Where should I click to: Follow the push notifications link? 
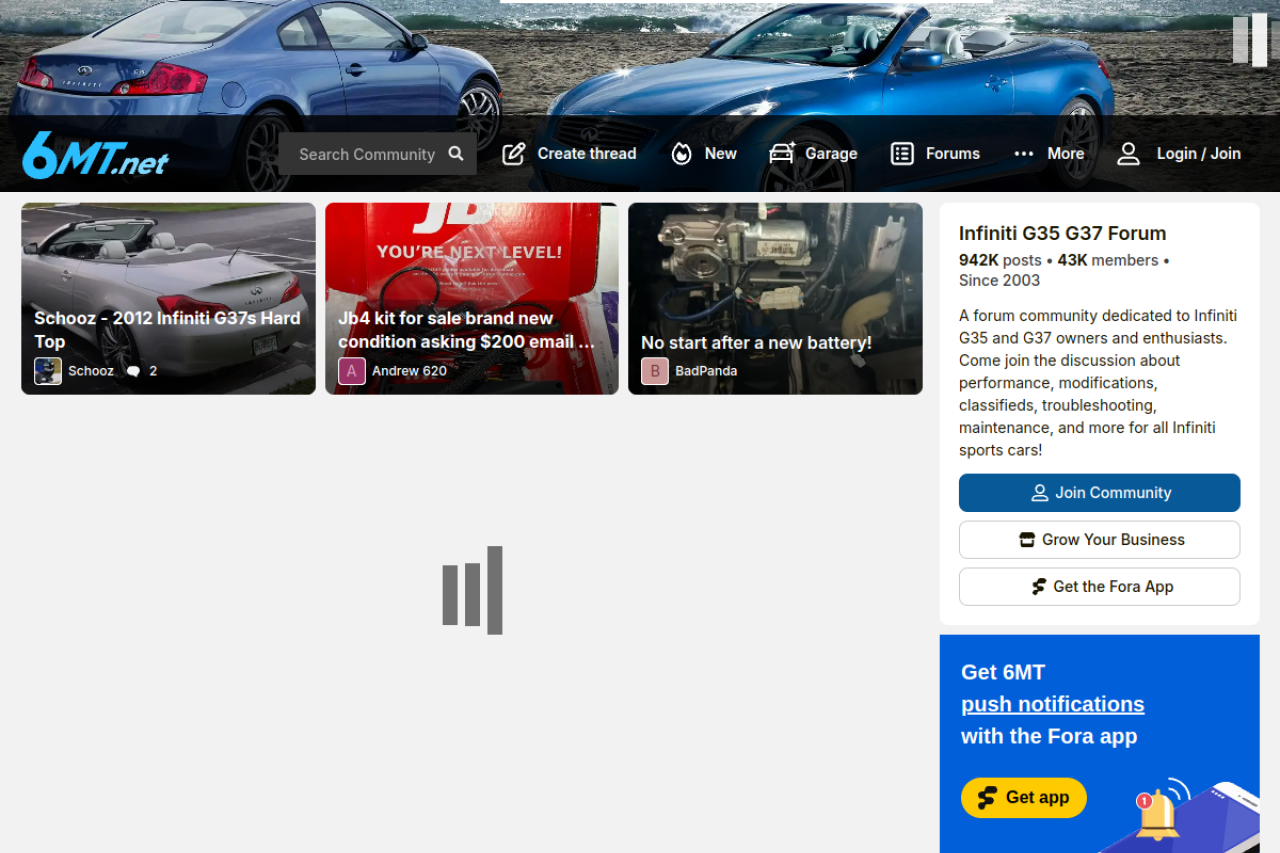1052,704
